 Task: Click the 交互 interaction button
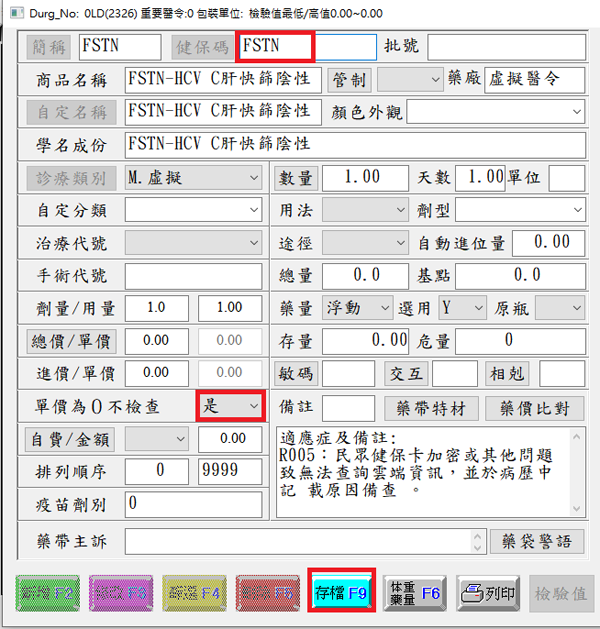(x=406, y=374)
